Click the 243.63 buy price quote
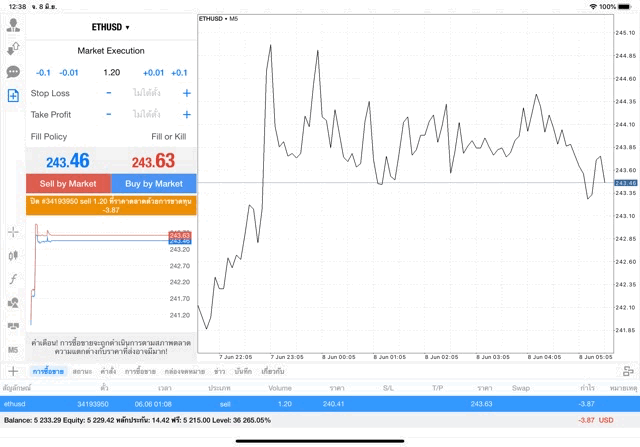Image resolution: width=640 pixels, height=447 pixels. pos(153,161)
